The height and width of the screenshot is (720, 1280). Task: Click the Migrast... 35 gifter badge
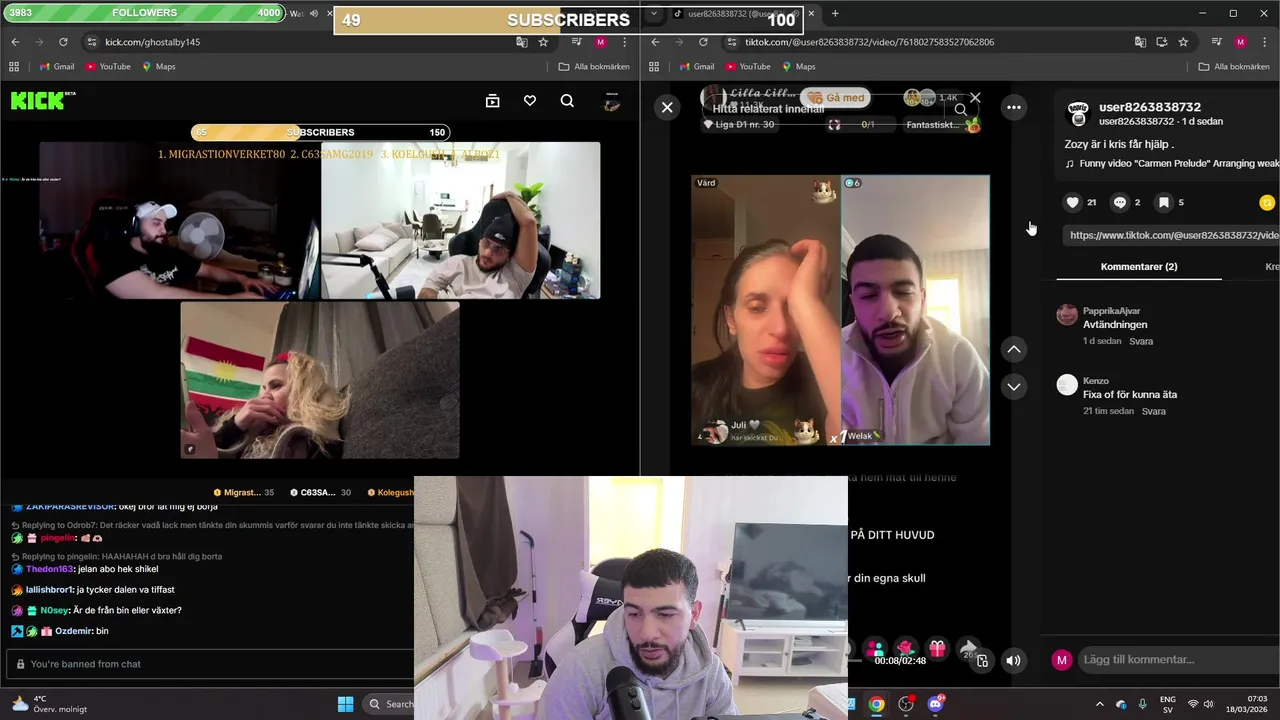tap(244, 493)
